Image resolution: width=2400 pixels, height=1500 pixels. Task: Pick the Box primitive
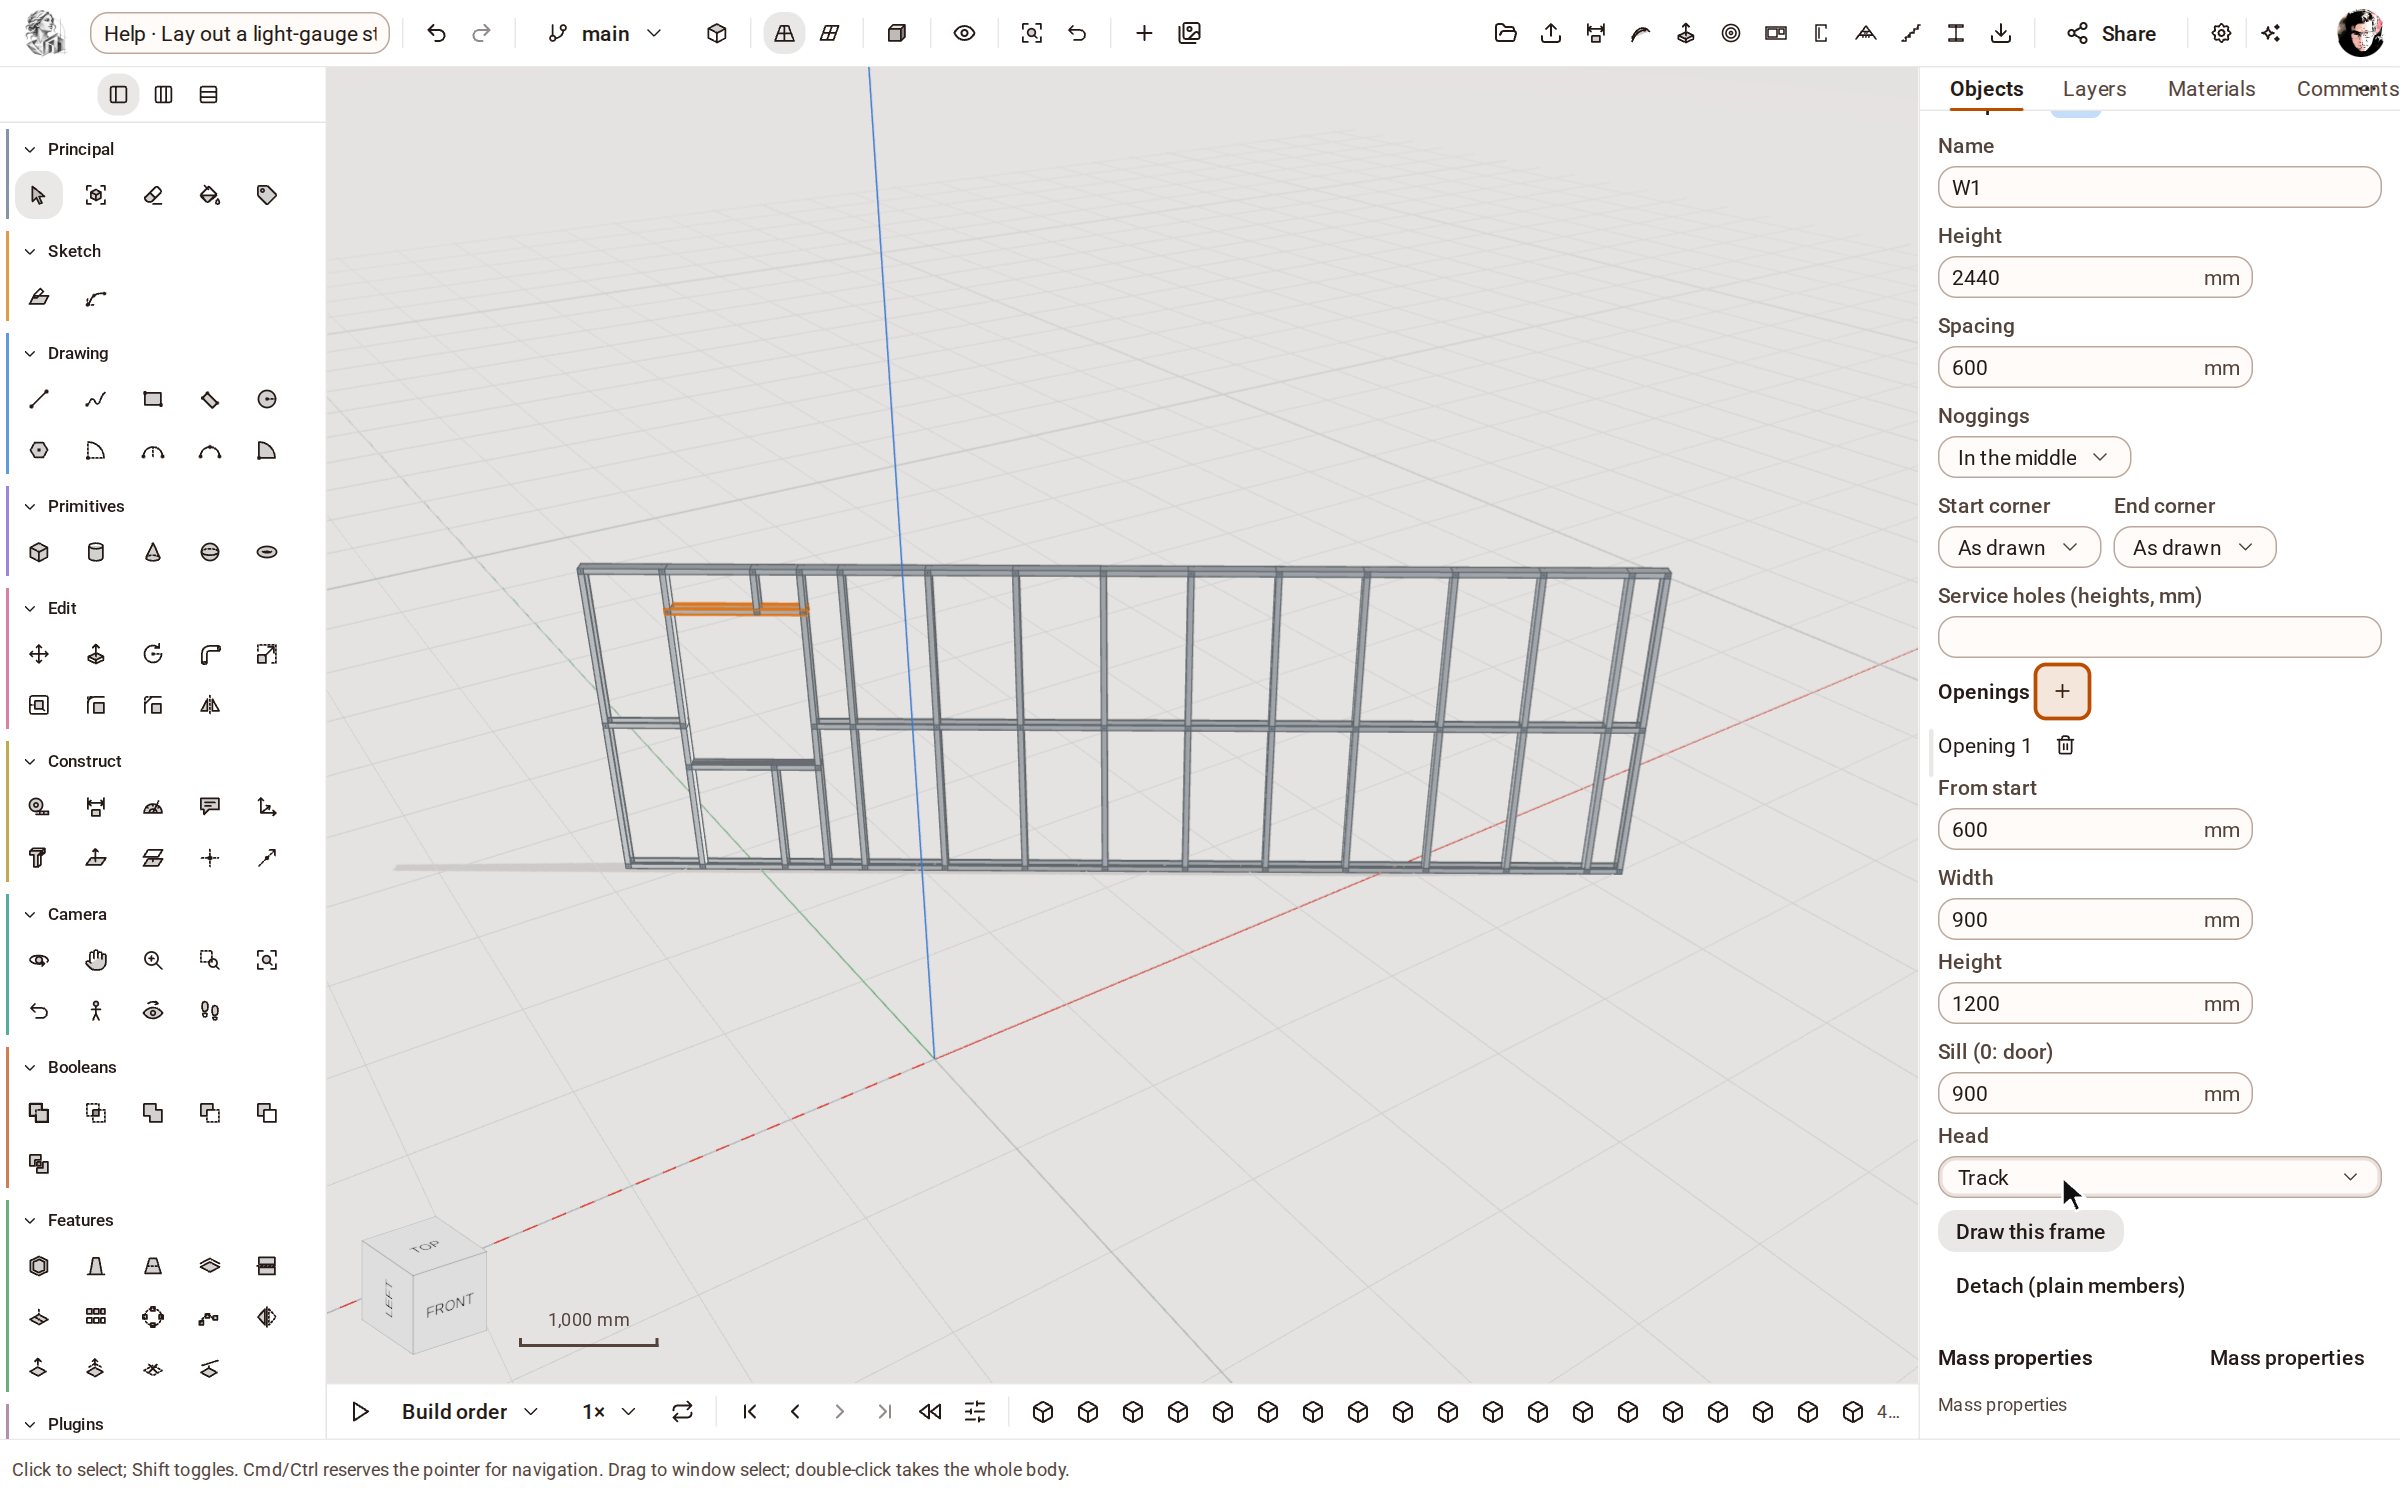39,552
